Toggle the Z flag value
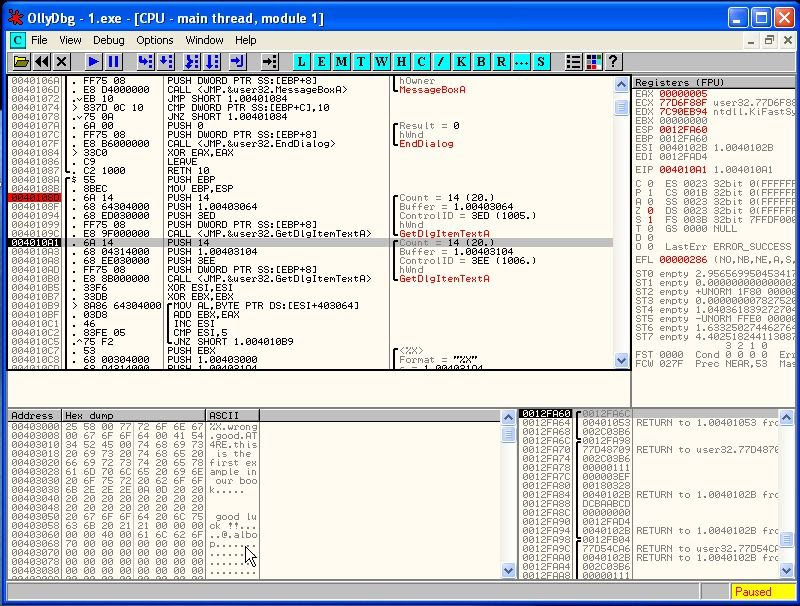This screenshot has height=606, width=800. coord(650,211)
